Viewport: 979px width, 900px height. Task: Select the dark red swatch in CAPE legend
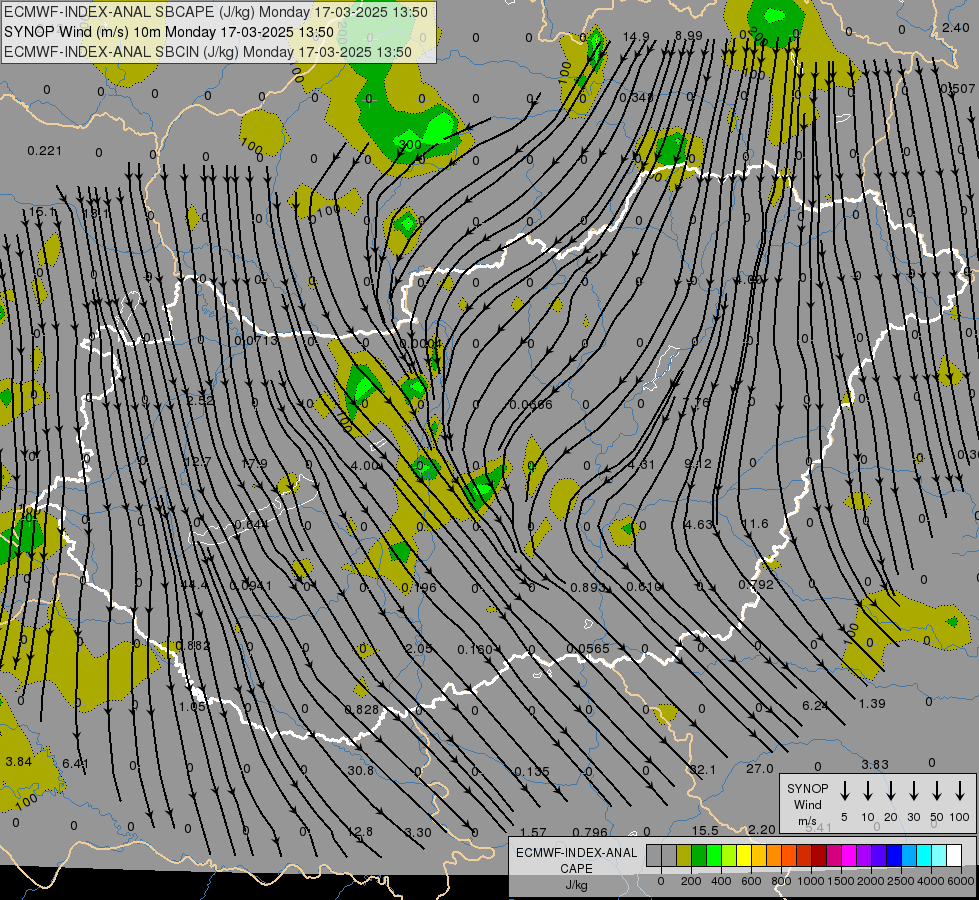tap(819, 855)
